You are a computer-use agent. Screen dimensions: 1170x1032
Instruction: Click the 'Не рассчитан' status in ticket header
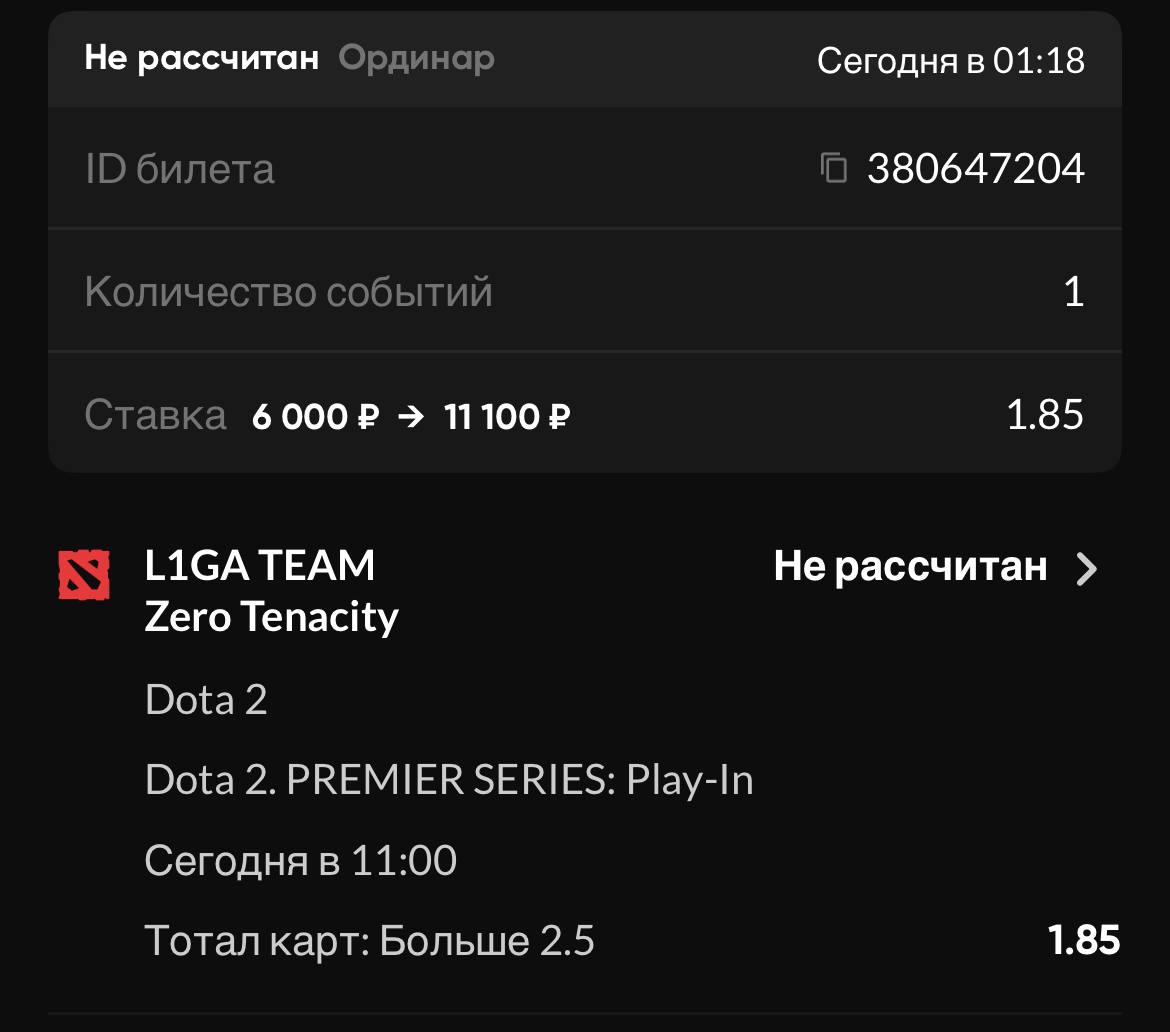(x=201, y=58)
